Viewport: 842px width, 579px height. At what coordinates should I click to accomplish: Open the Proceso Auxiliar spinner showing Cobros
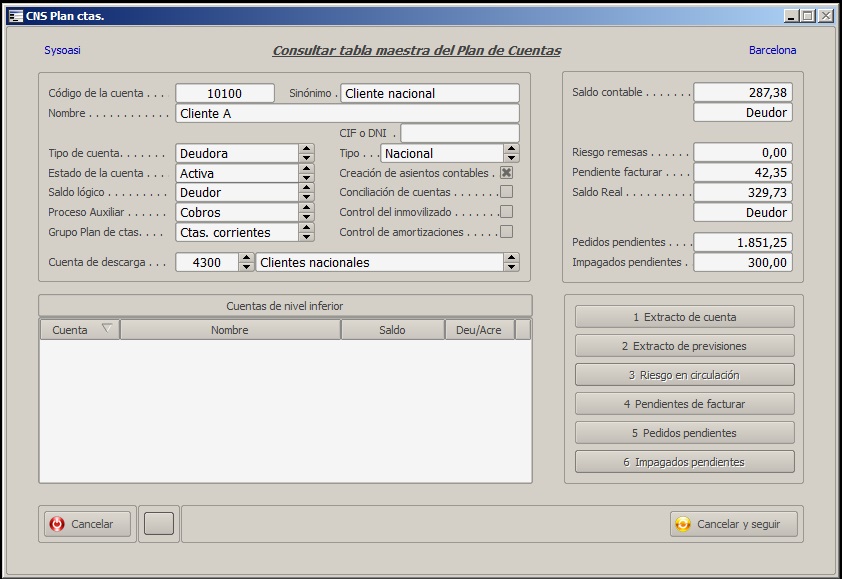point(307,212)
